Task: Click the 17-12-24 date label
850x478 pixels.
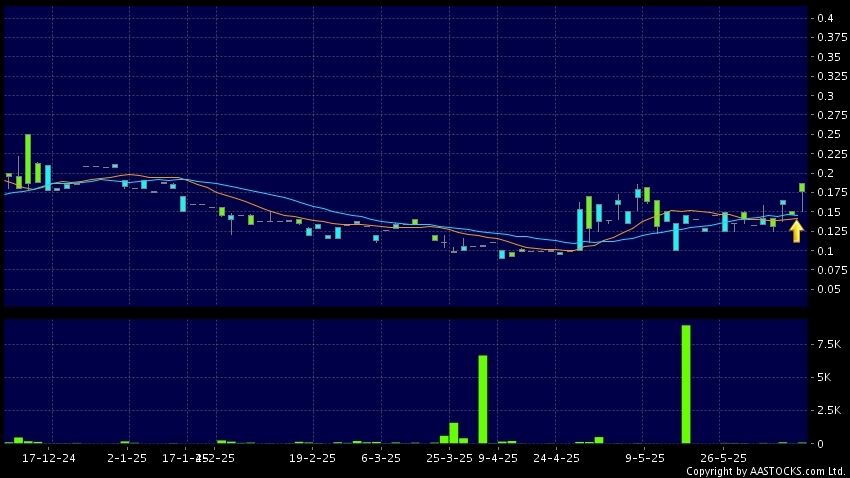Action: 49,458
